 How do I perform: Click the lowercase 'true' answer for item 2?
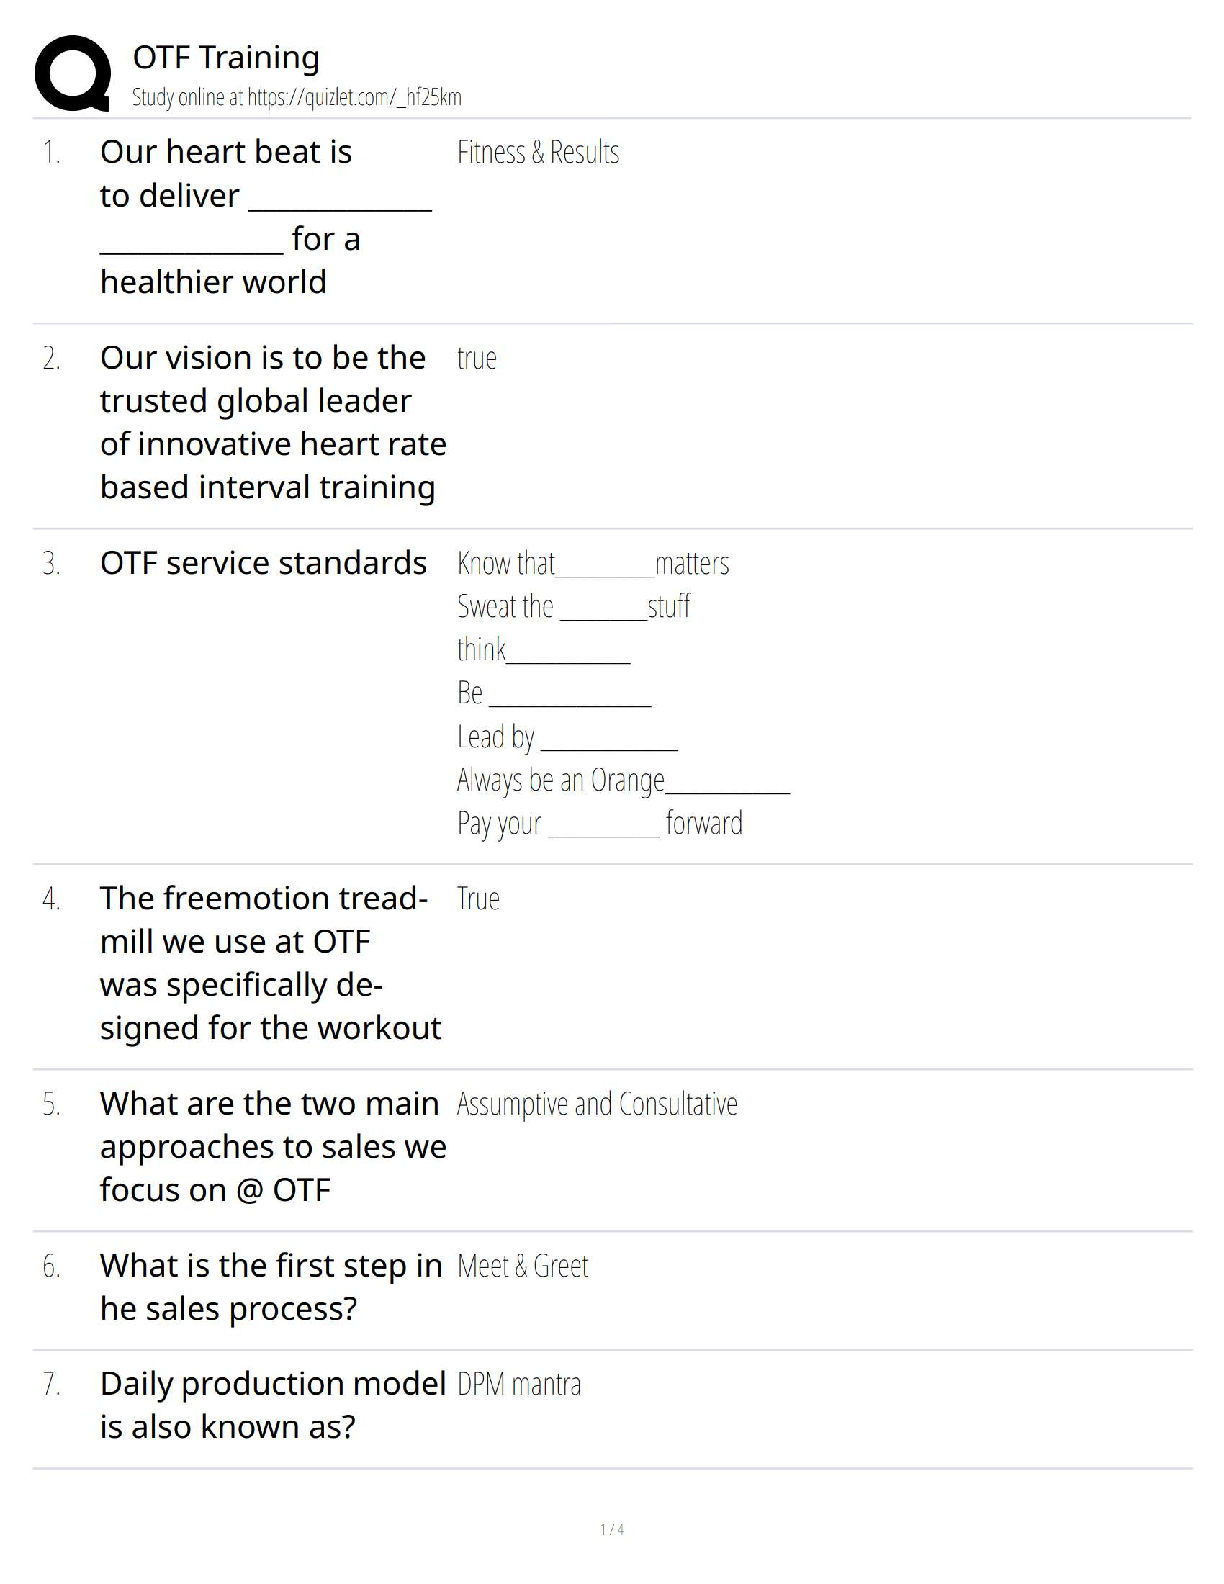(477, 359)
